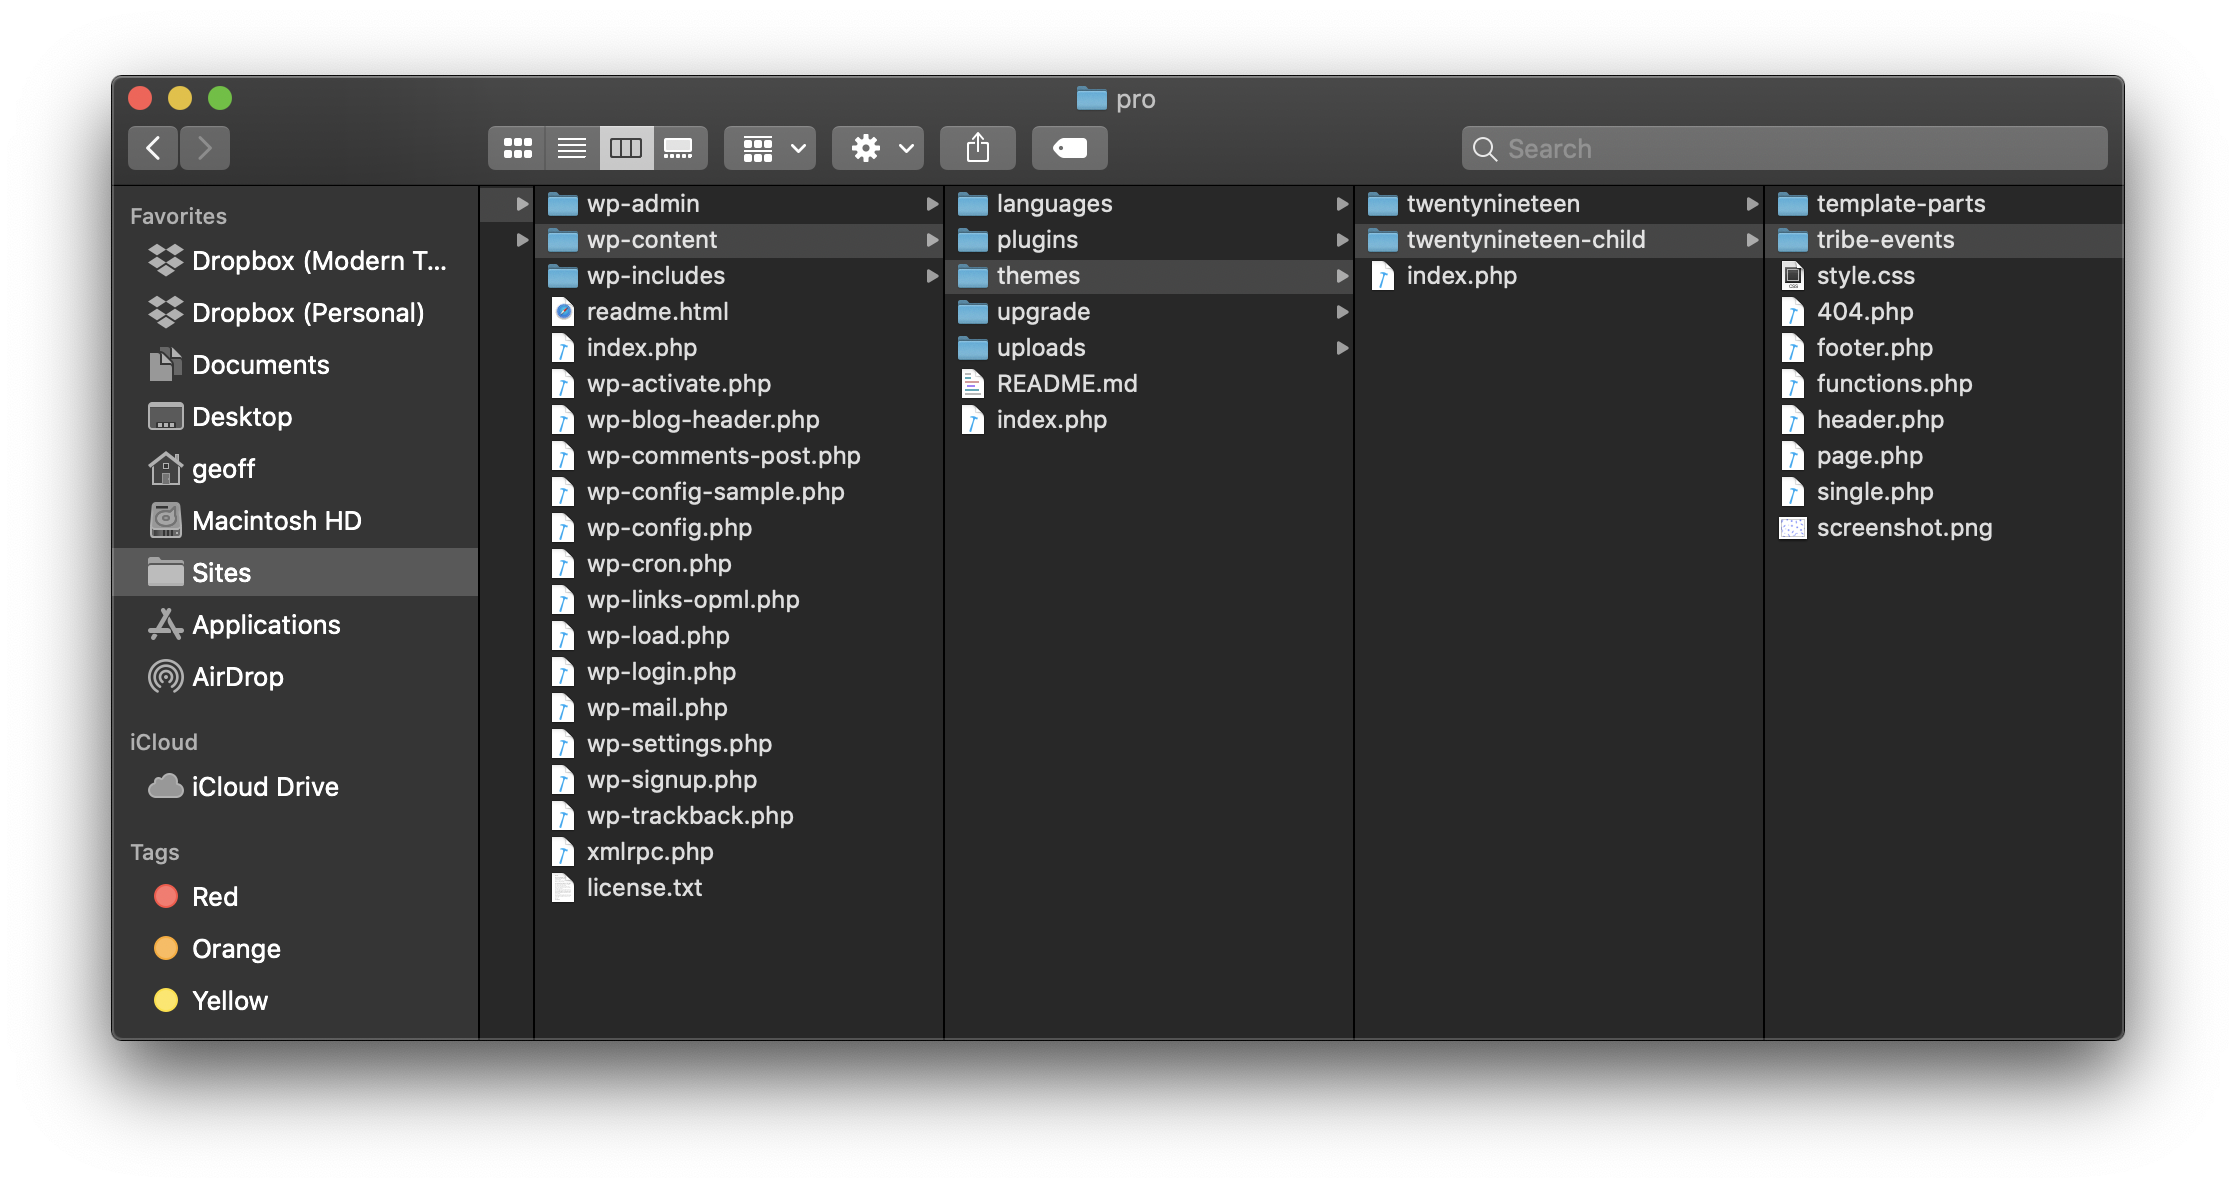Go back with the left chevron button
Viewport: 2236px width, 1188px height.
[x=153, y=148]
